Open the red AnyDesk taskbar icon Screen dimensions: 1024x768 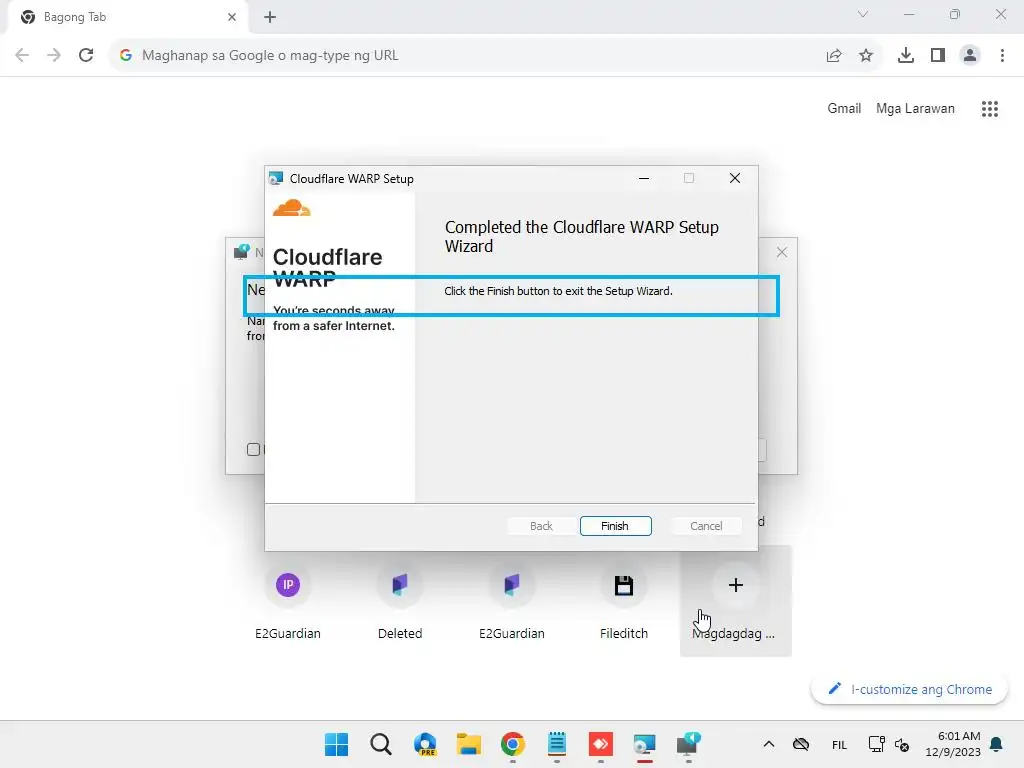(600, 744)
